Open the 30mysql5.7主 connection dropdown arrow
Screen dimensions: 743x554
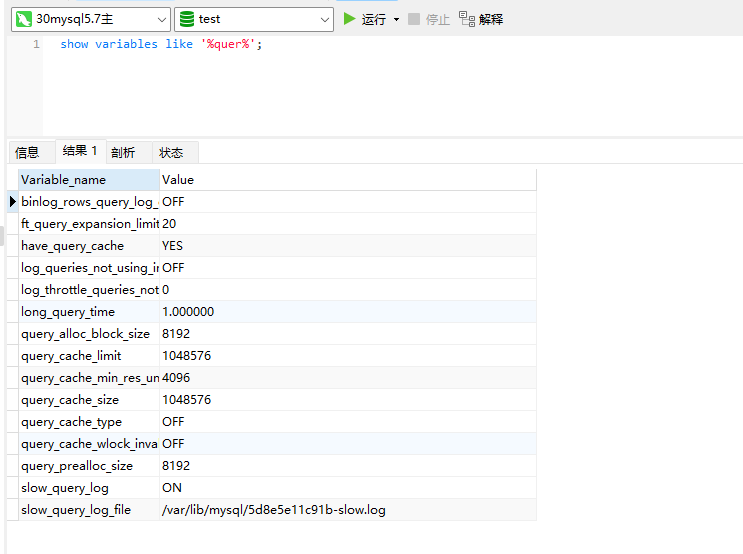[162, 19]
